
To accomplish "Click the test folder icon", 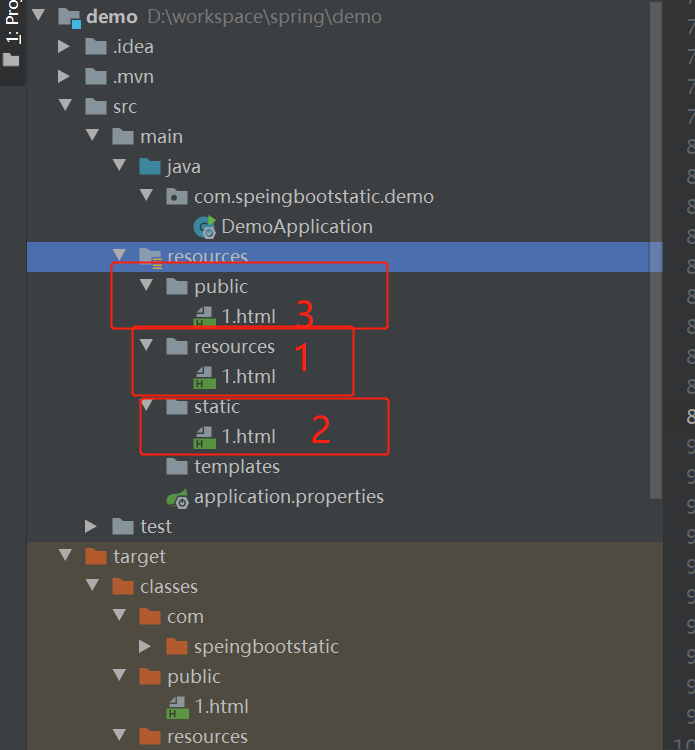I will click(x=123, y=527).
